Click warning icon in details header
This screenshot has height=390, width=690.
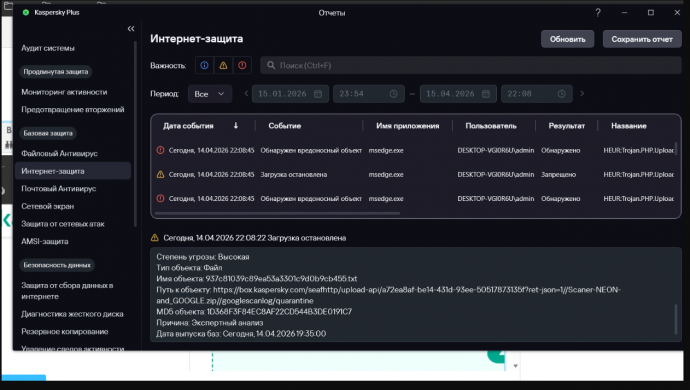[x=154, y=238]
